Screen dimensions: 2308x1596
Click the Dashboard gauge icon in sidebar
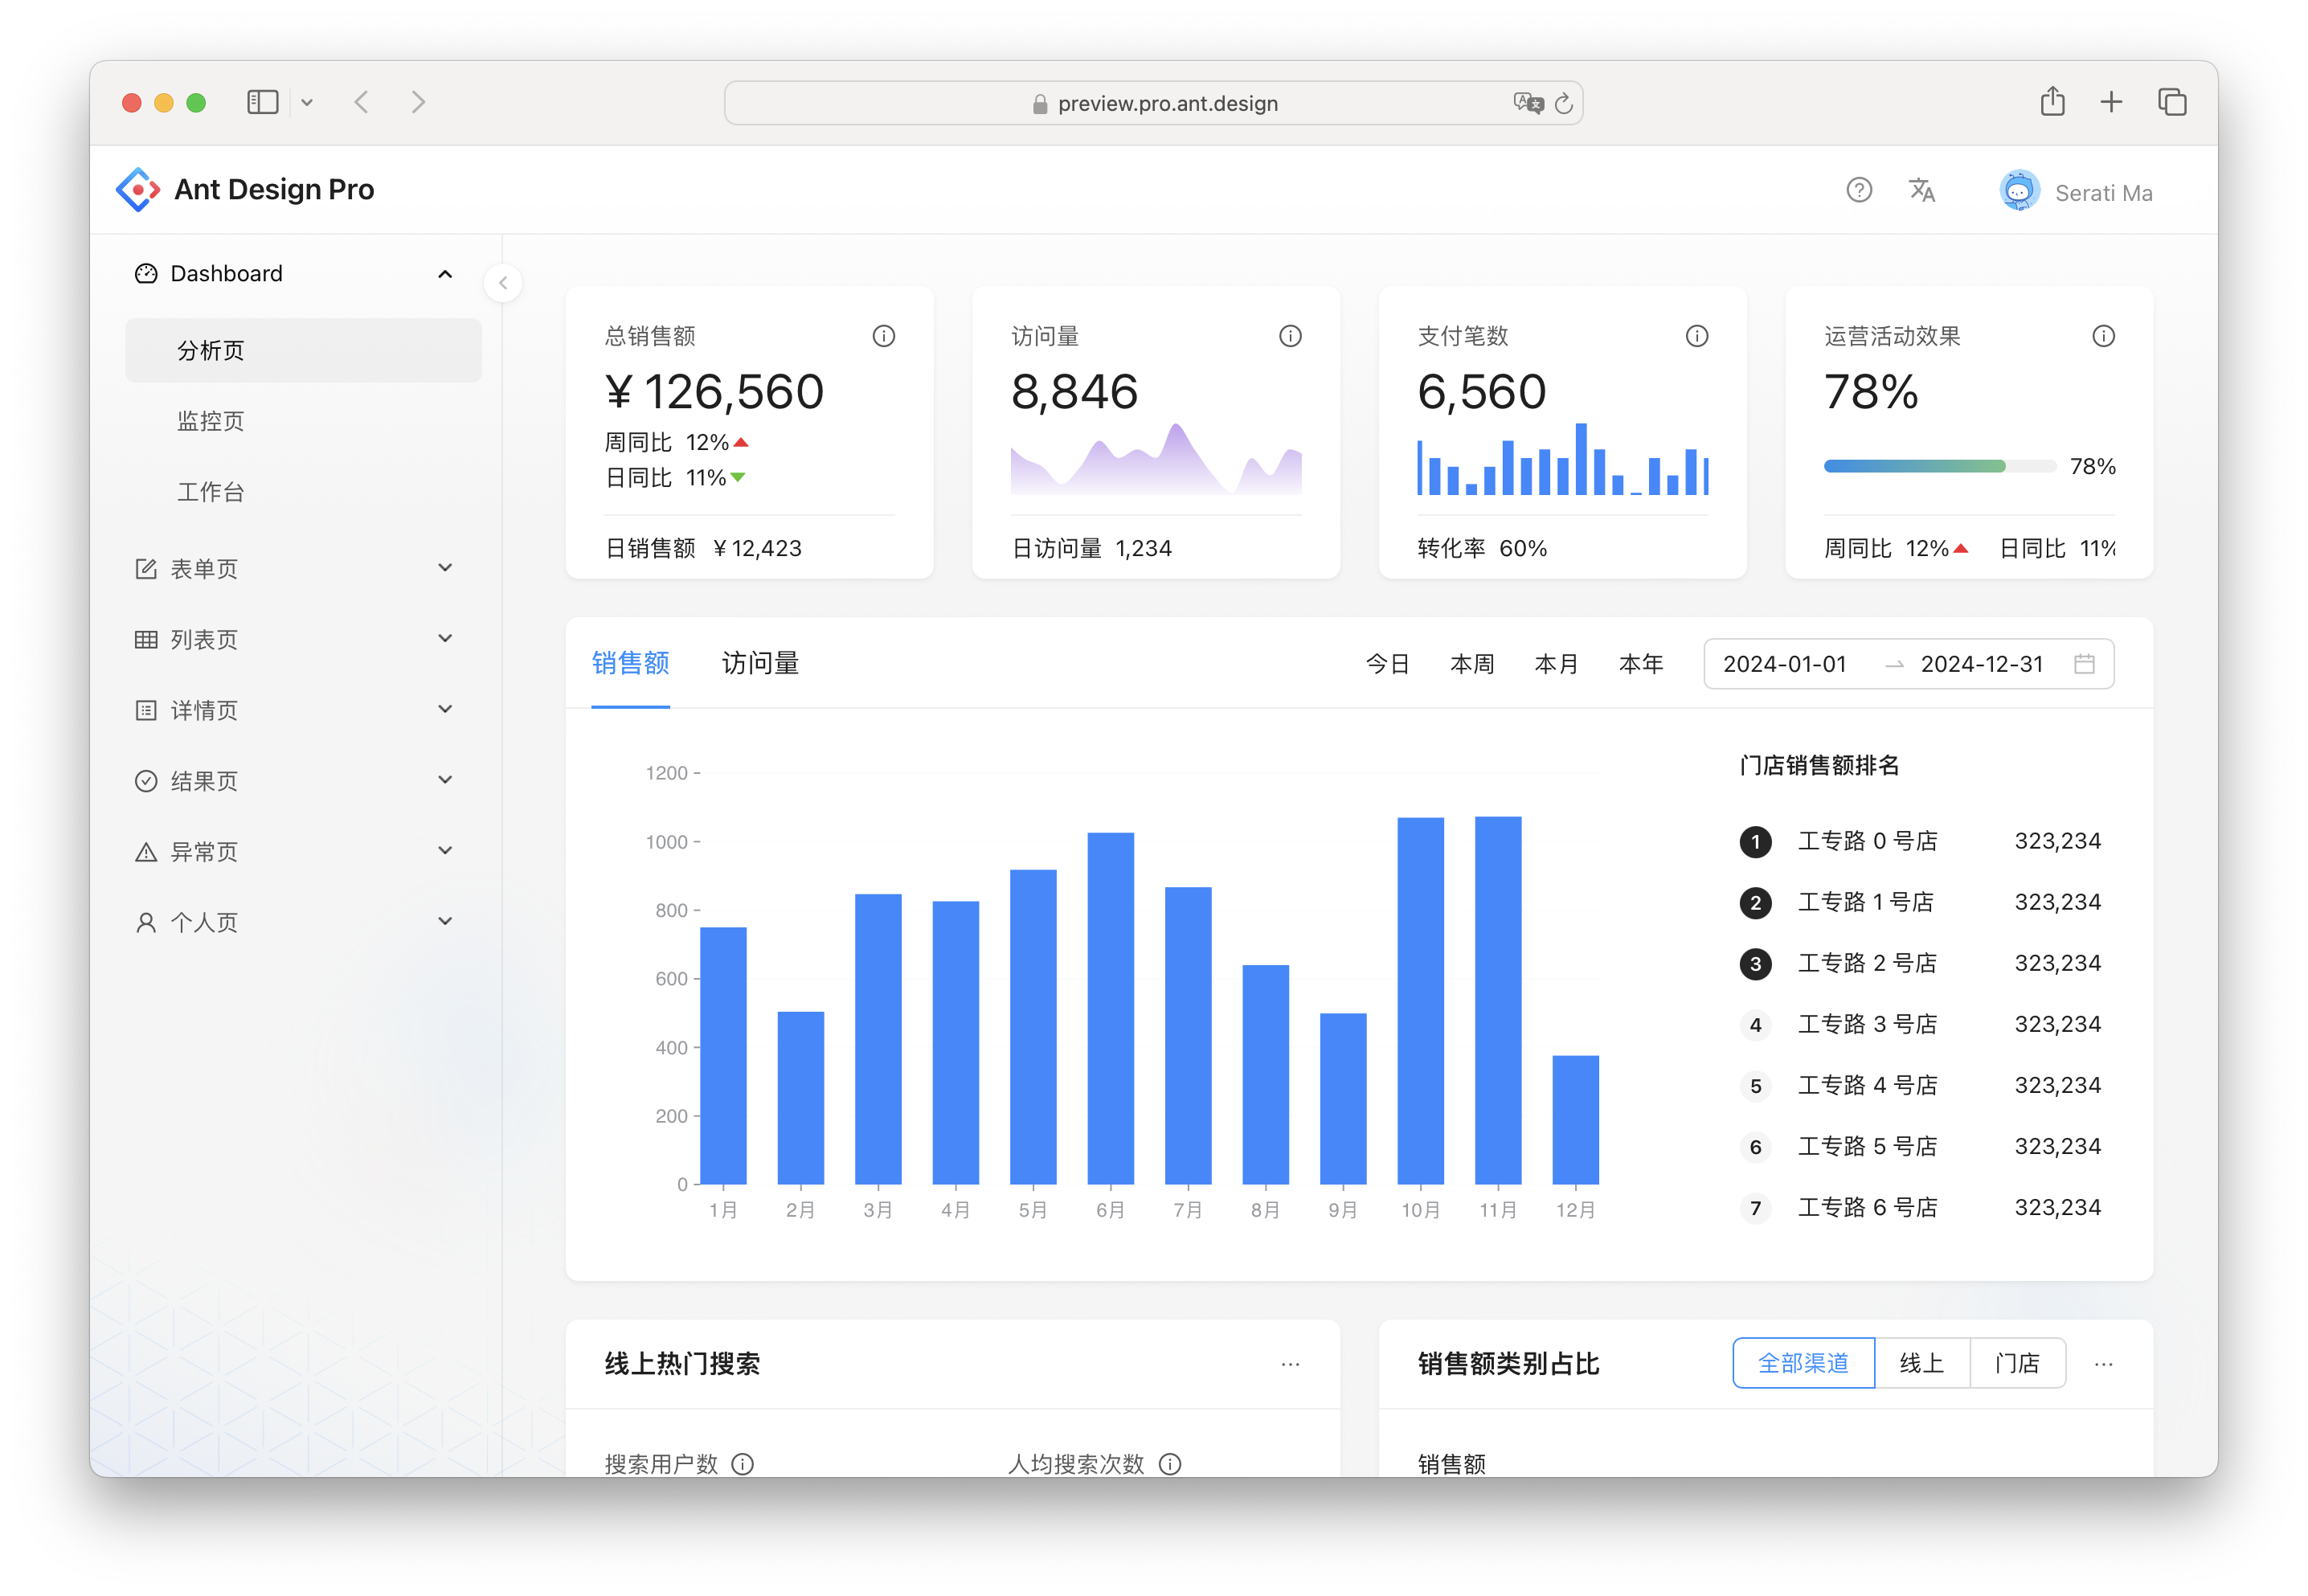coord(146,274)
